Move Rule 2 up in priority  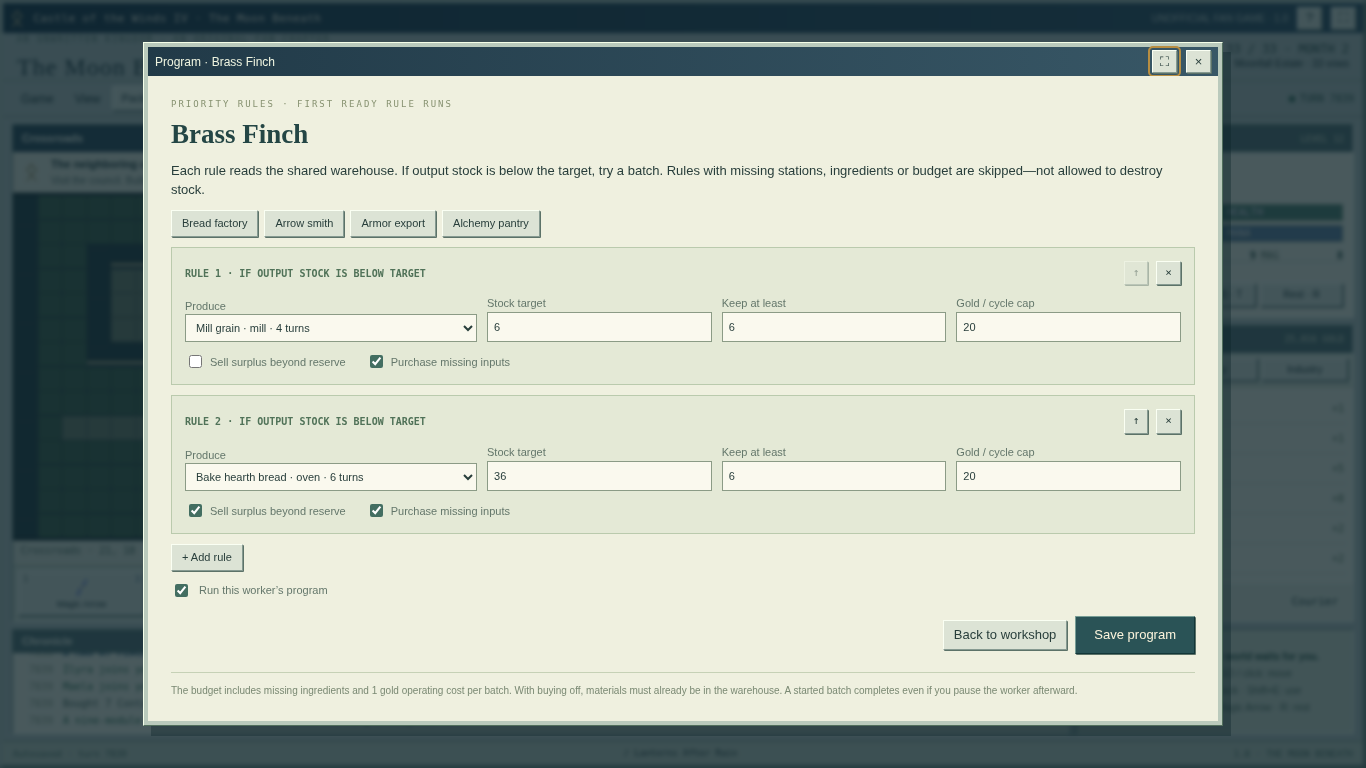point(1136,422)
